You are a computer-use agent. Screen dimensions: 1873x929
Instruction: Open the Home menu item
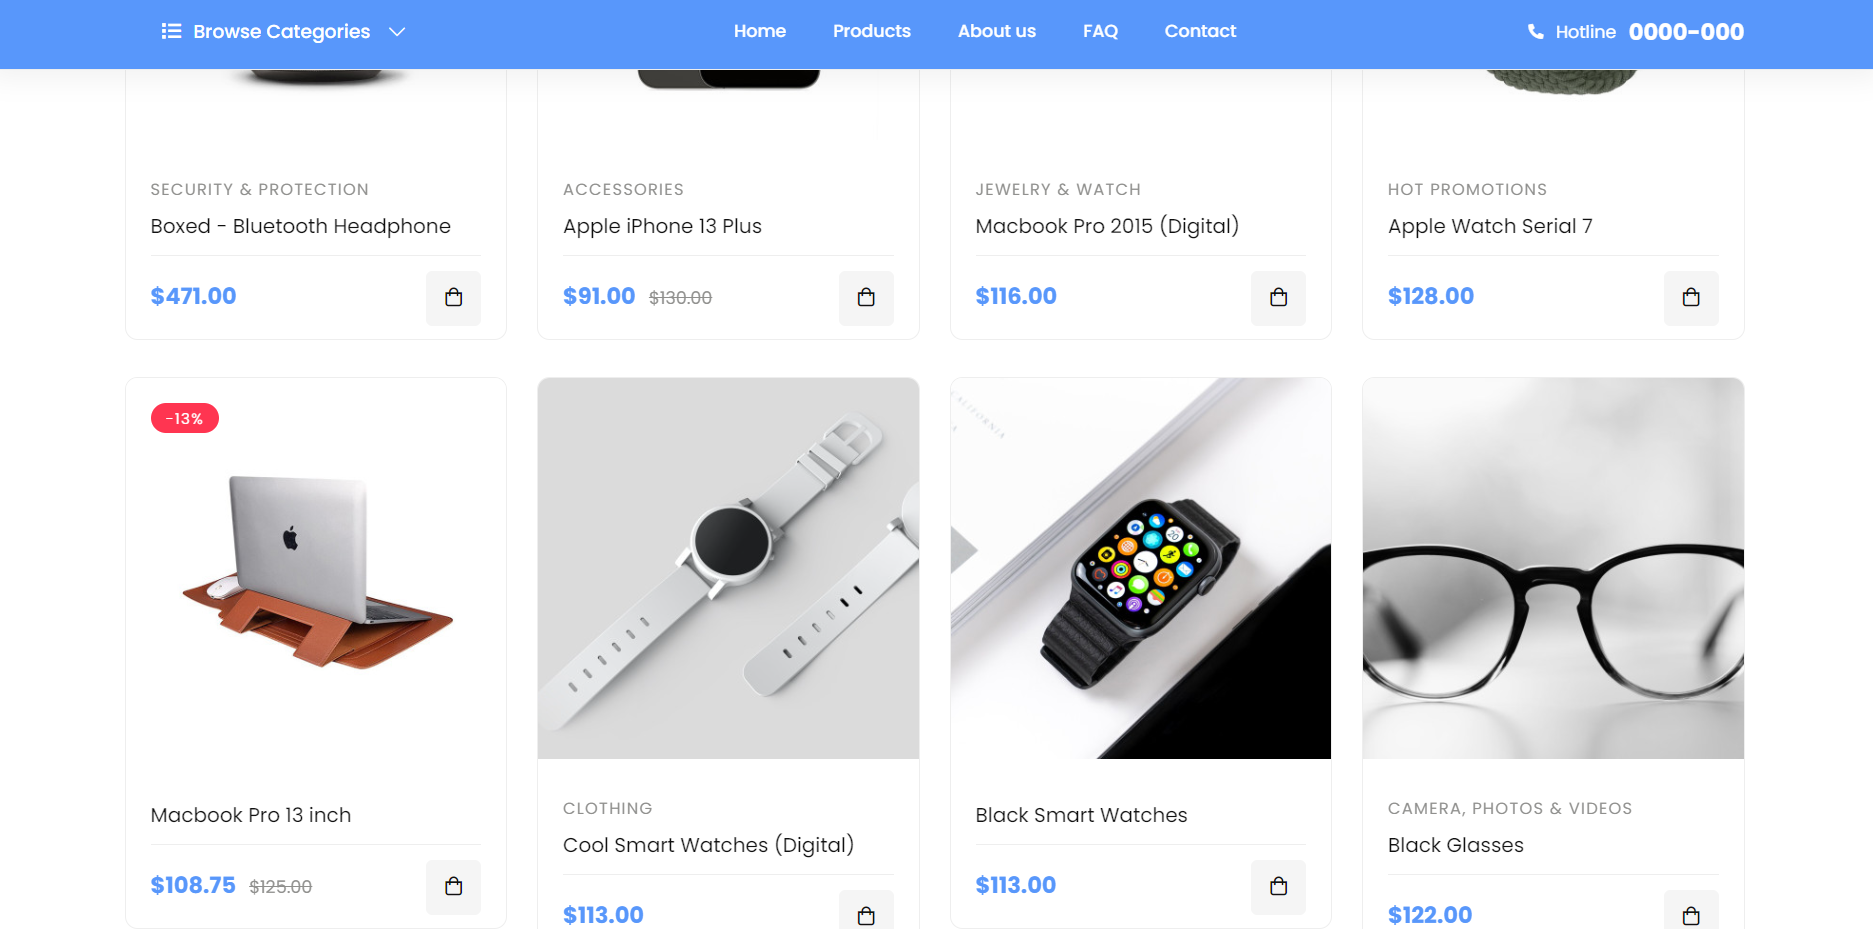click(x=760, y=31)
